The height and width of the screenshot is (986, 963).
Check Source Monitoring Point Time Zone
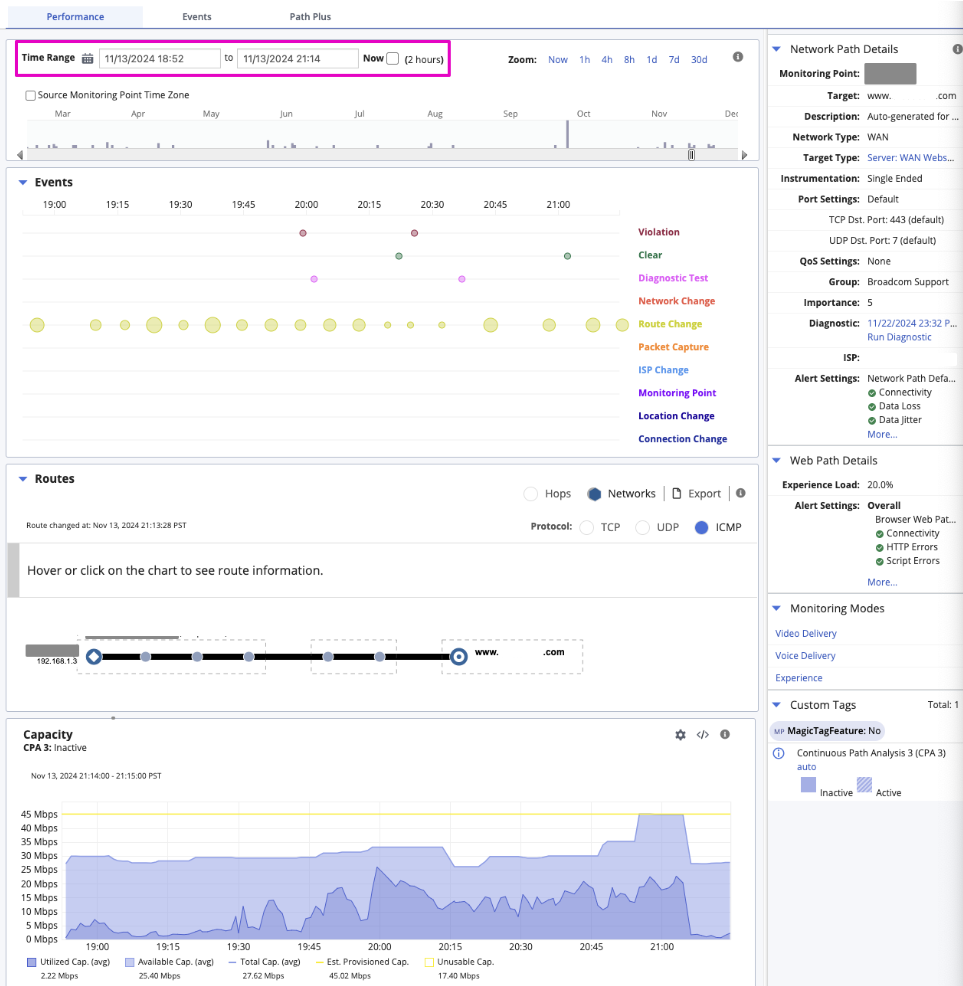click(30, 96)
